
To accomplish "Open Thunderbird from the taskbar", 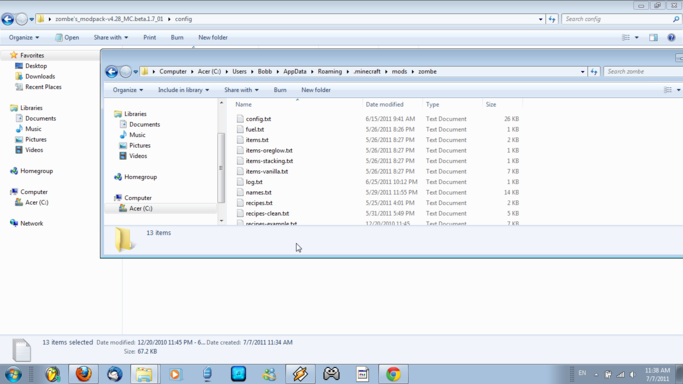I will [x=115, y=374].
